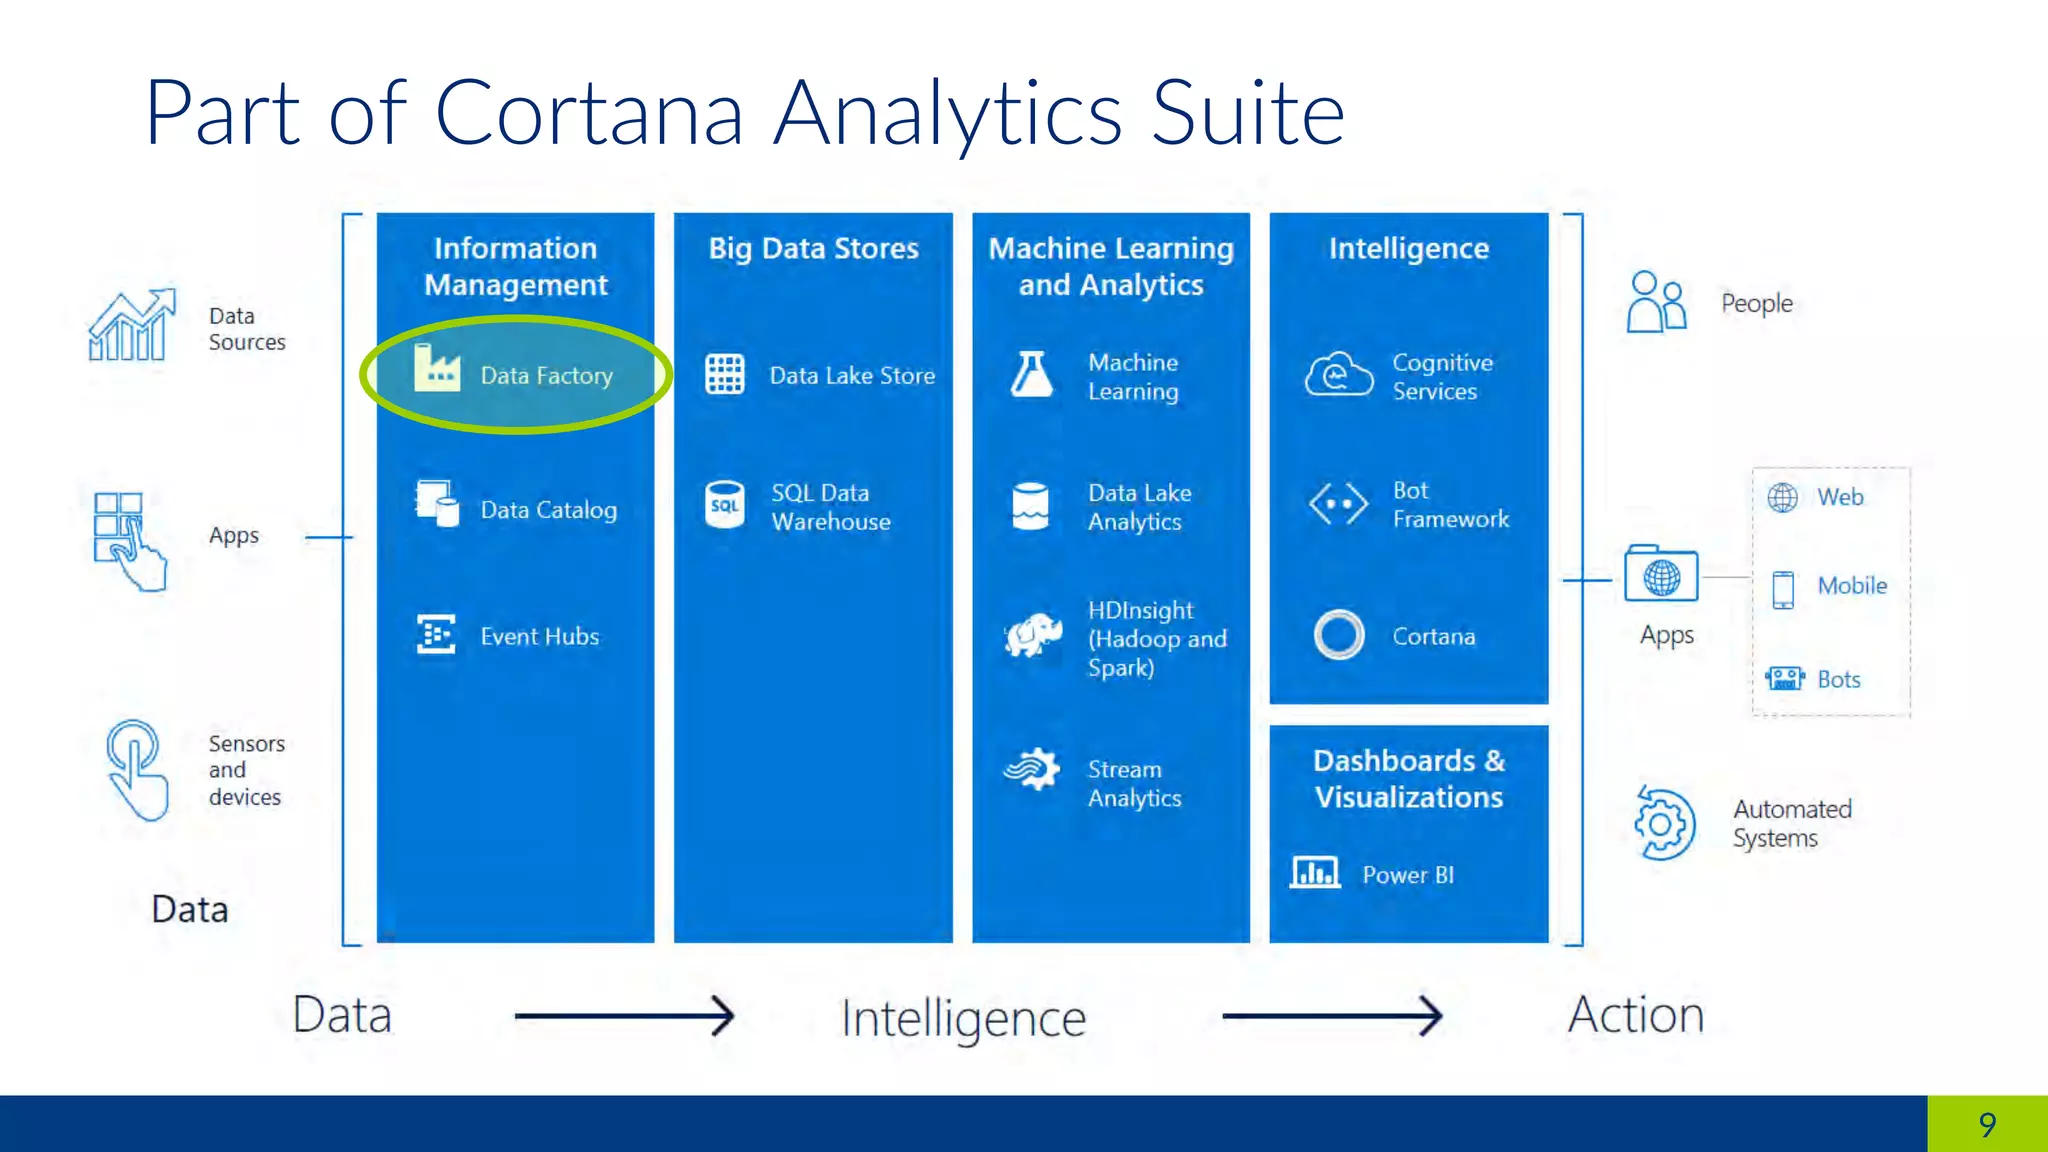
Task: Click the Cognitive Services label
Action: click(x=1442, y=376)
